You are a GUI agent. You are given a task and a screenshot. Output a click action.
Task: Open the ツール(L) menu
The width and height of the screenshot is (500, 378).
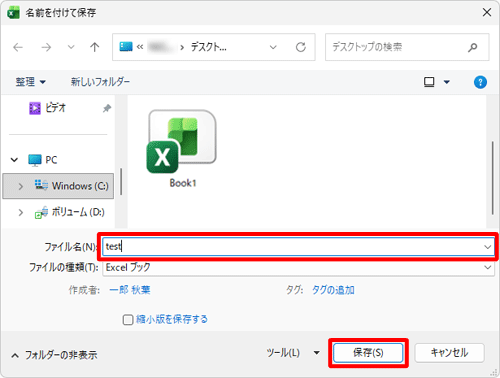pyautogui.click(x=293, y=353)
